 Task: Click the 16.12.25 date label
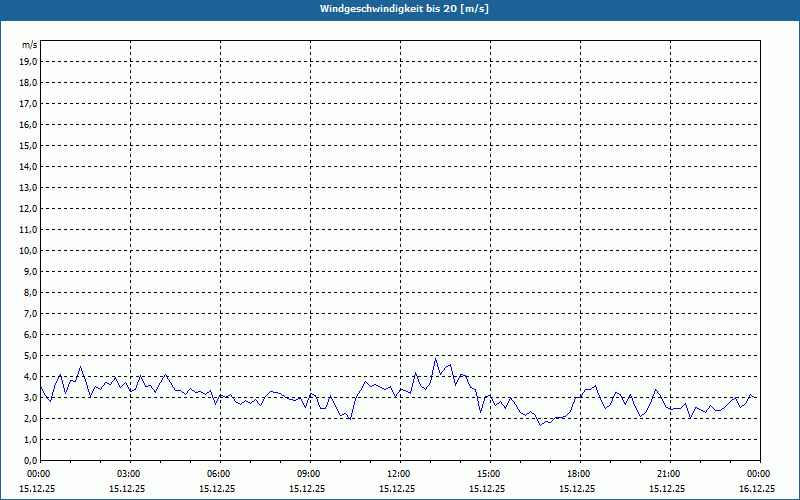tap(756, 489)
